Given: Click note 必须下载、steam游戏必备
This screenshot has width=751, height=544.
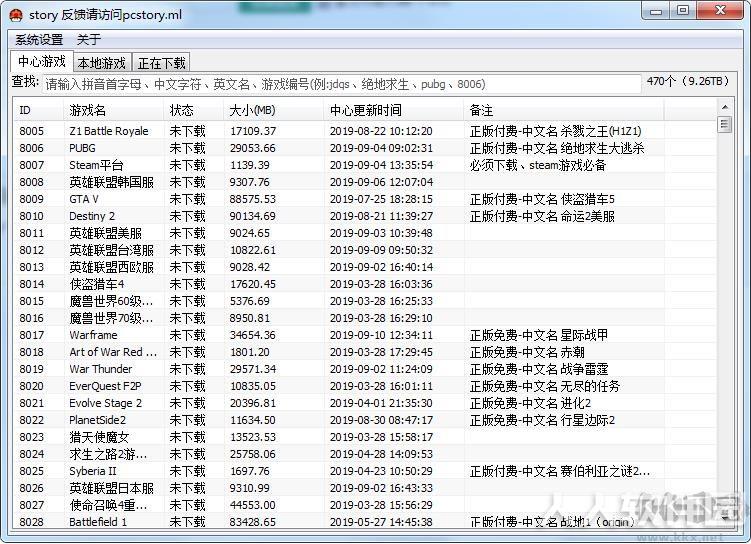Looking at the screenshot, I should tap(537, 165).
